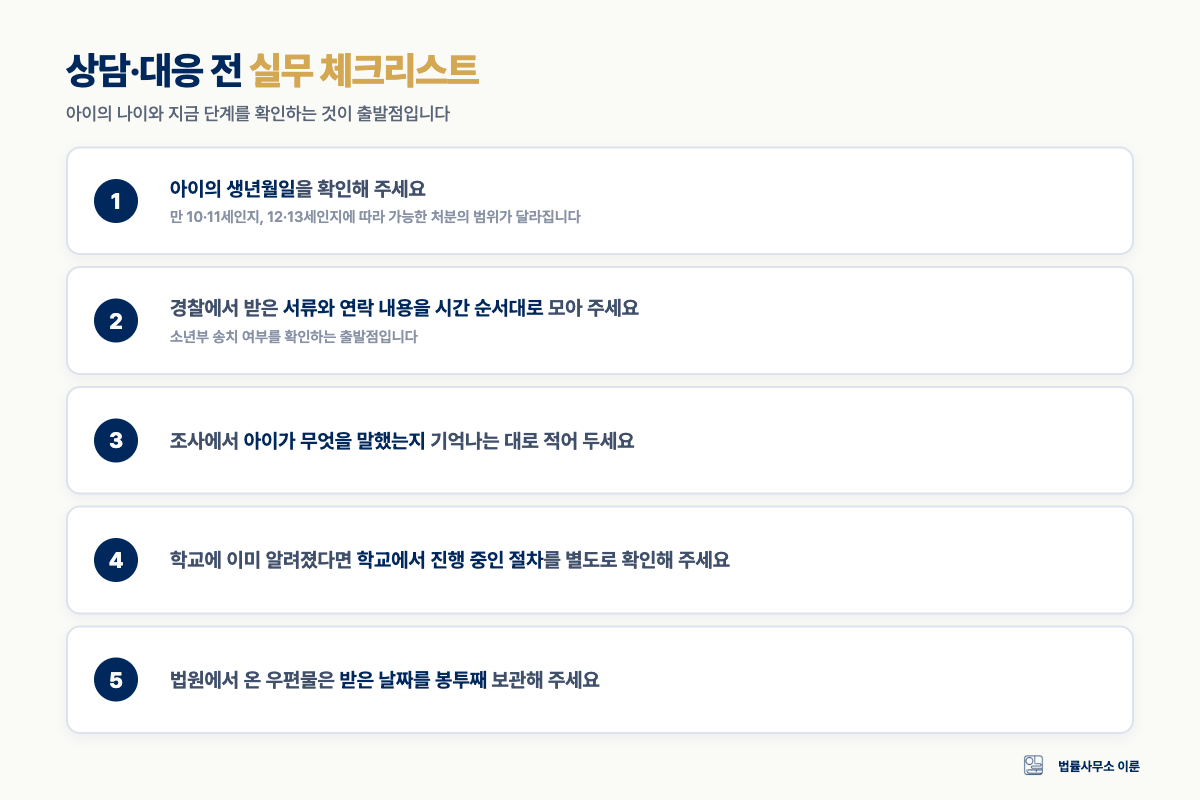Select the 경찰에서 받은 서류와 연락 heading
Screen dimensions: 1200x800
click(404, 308)
